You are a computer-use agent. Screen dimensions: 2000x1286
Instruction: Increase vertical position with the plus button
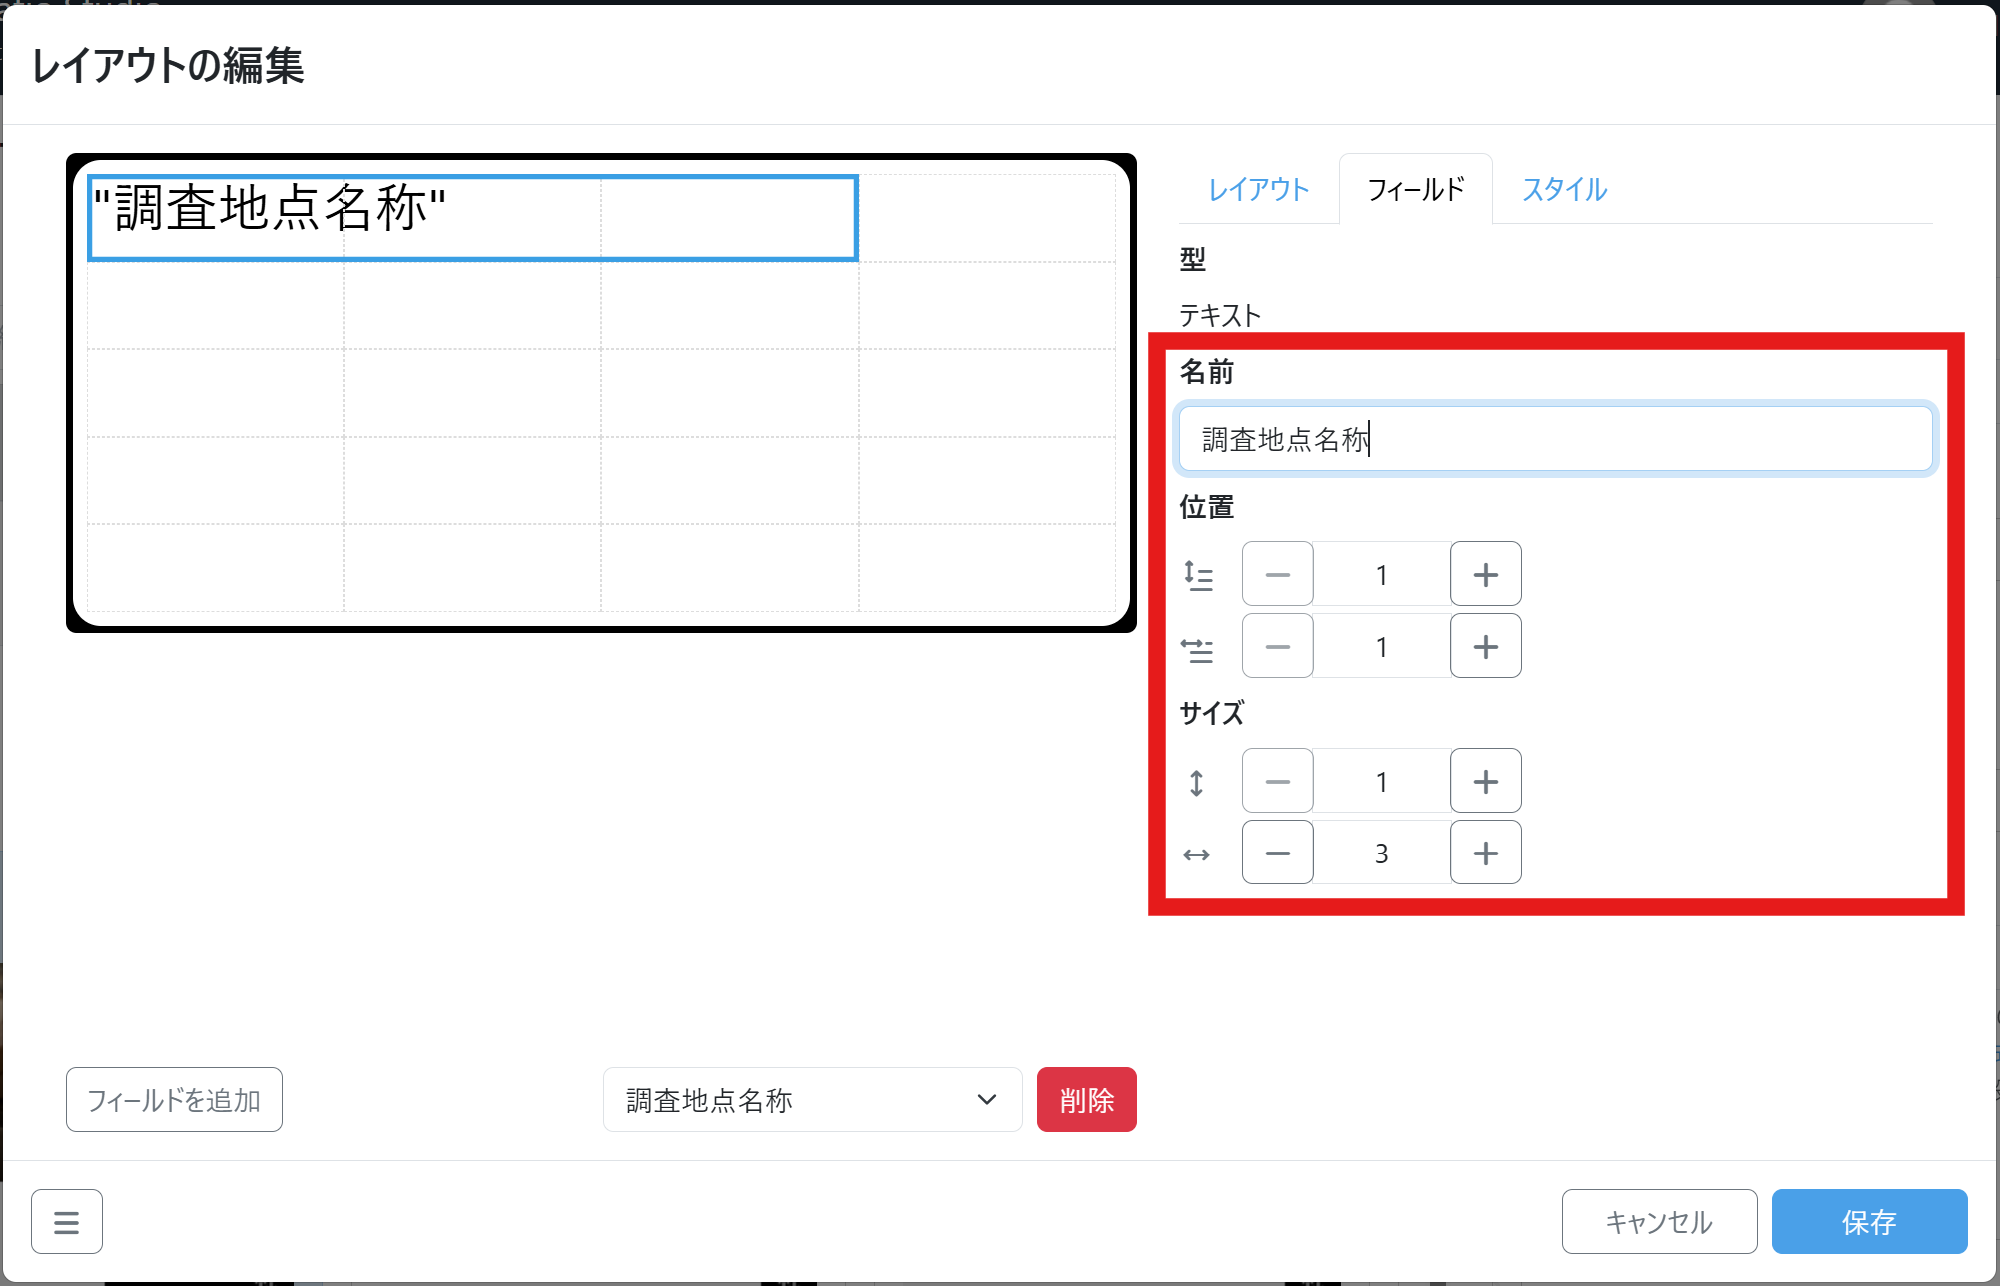(1485, 574)
